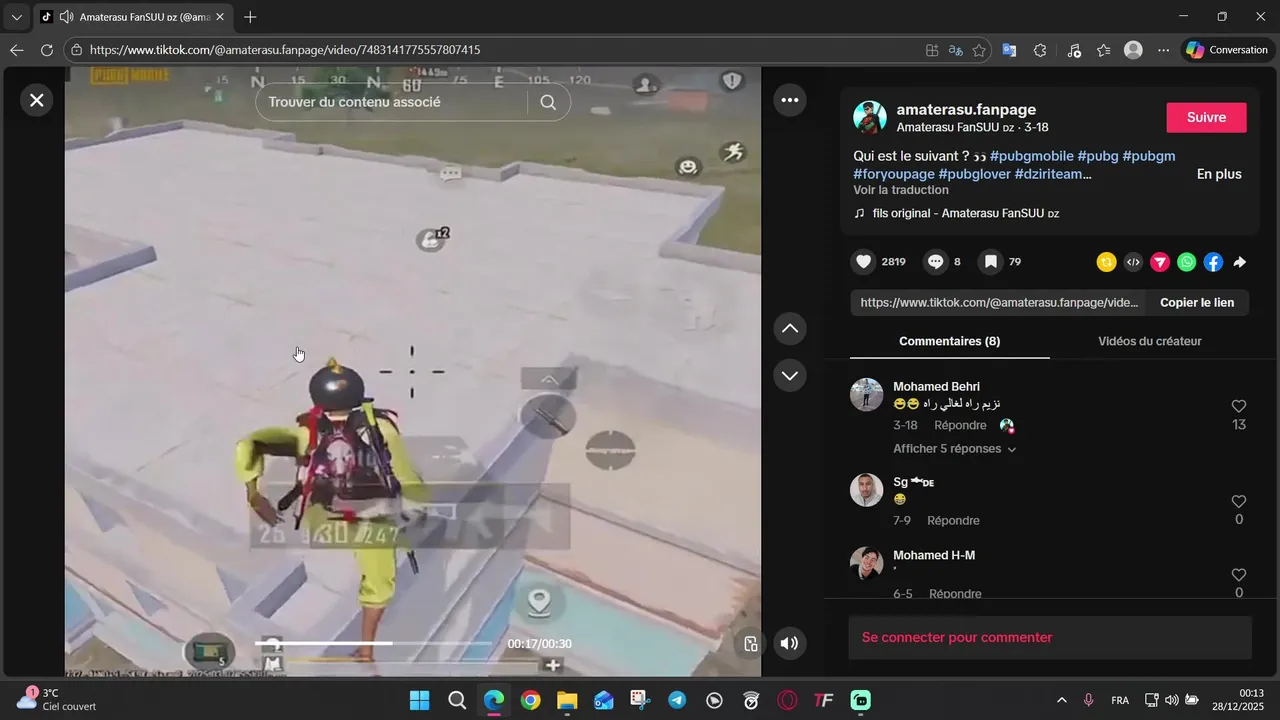Screen dimensions: 1280x720
Task: Click the search magnifier in video search bar
Action: coord(548,102)
